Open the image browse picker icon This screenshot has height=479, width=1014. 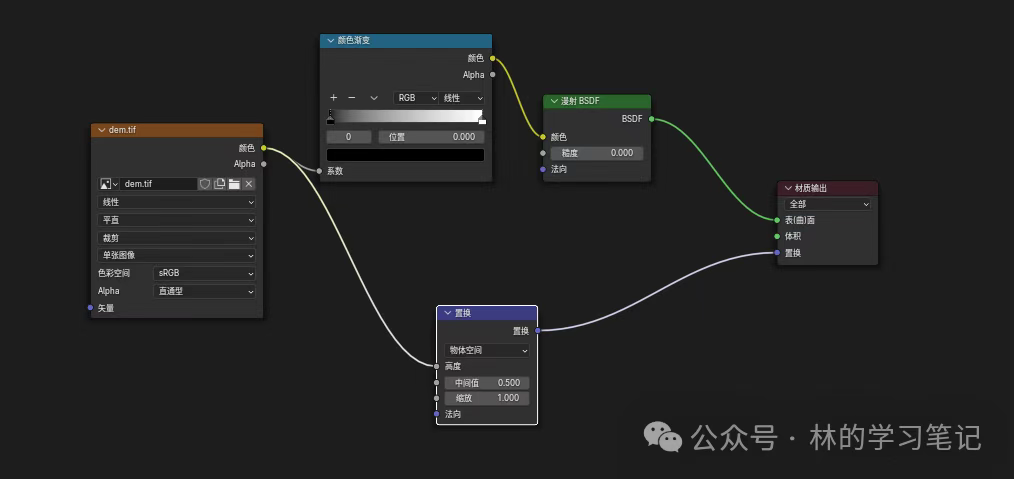108,184
